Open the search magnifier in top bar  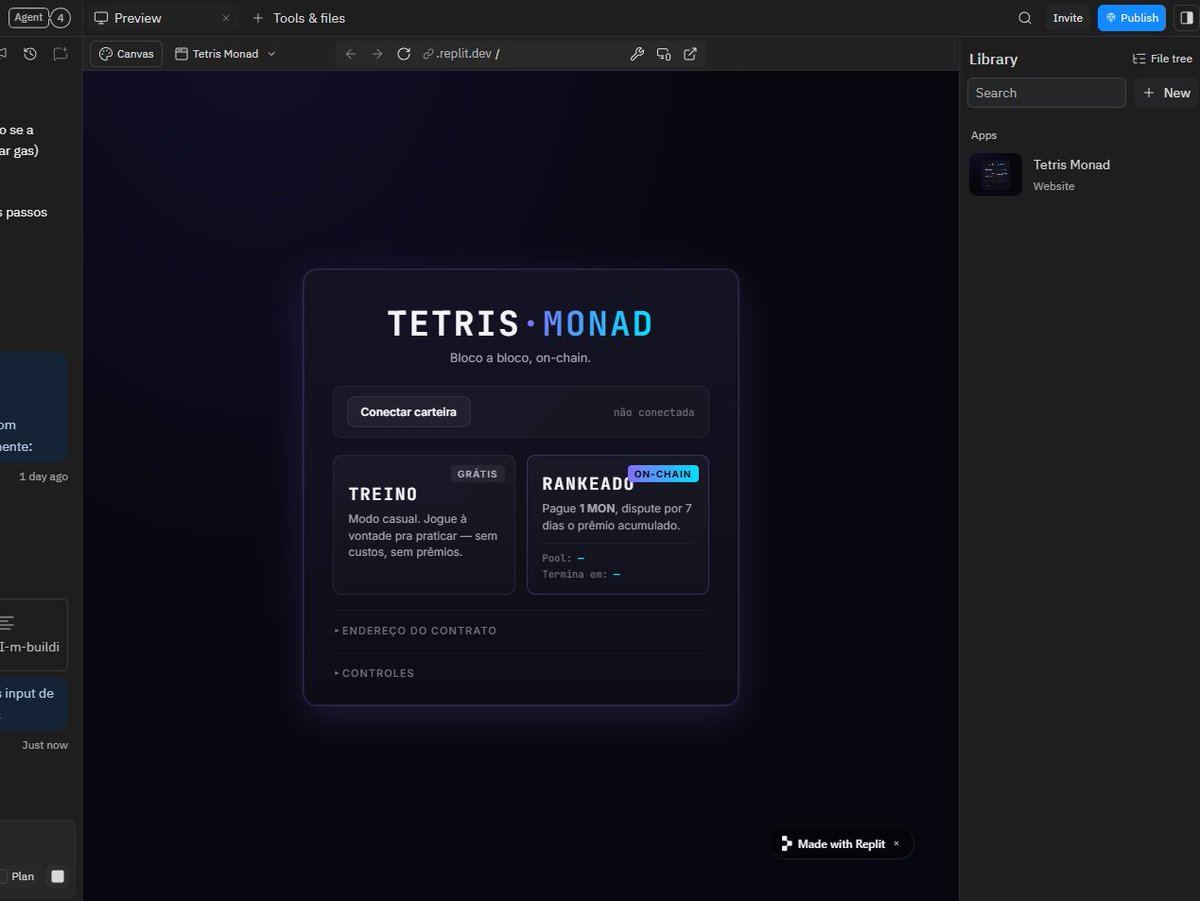coord(1025,18)
